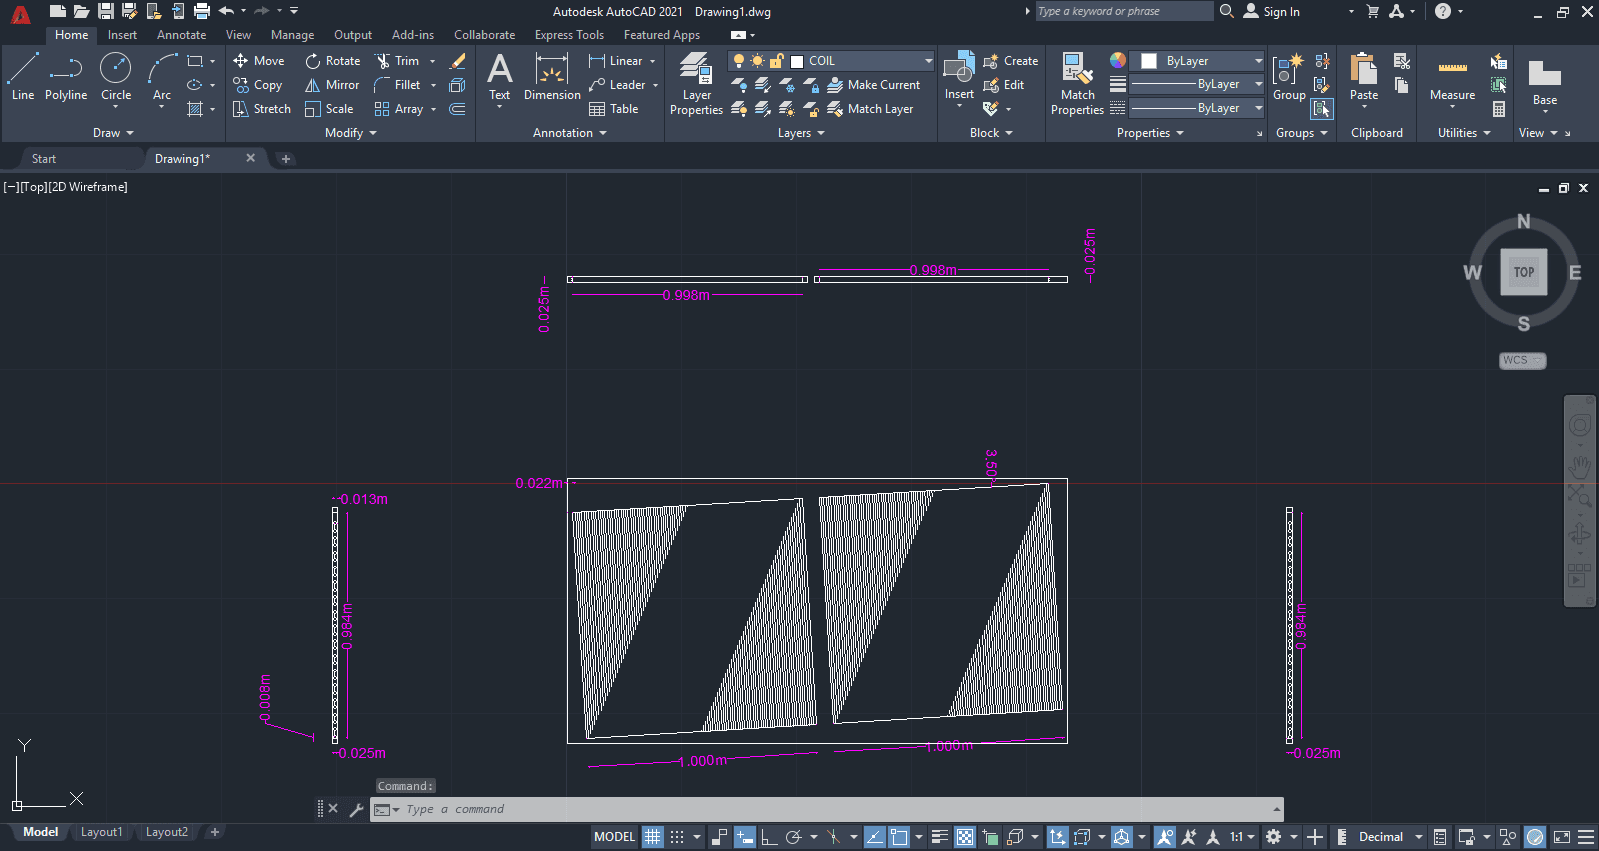
Task: Select the Circle tool
Action: (116, 77)
